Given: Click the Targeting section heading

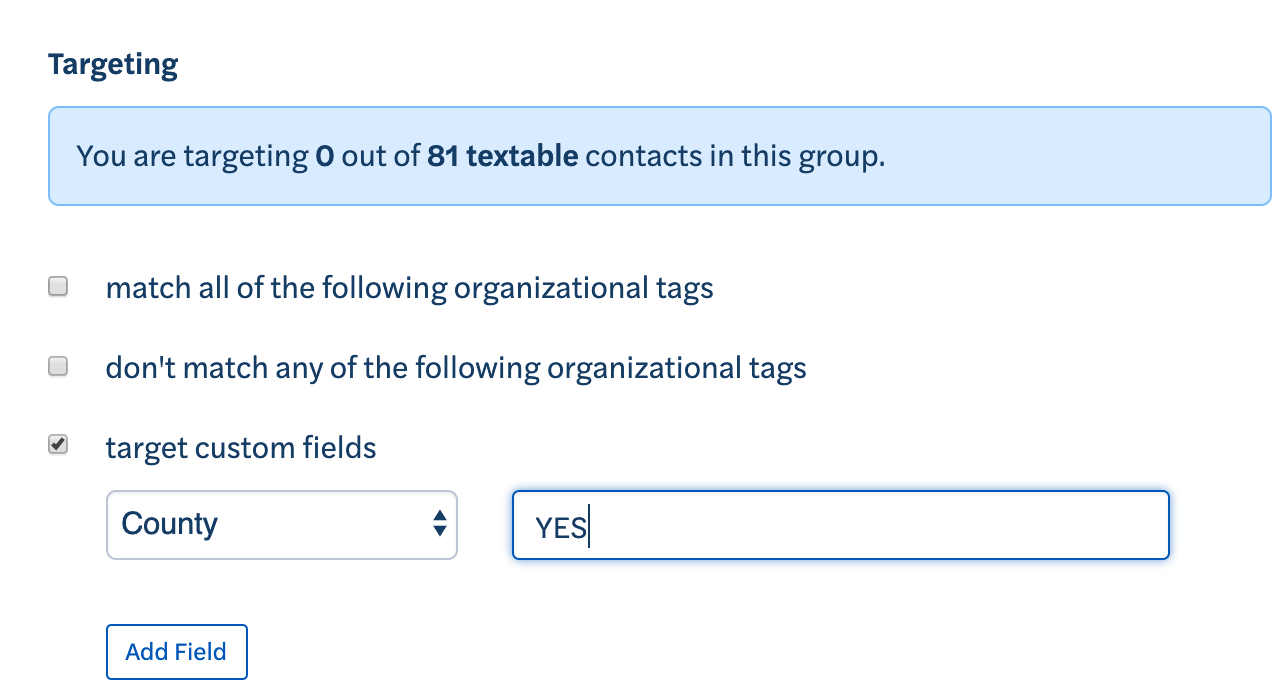Looking at the screenshot, I should coord(112,63).
